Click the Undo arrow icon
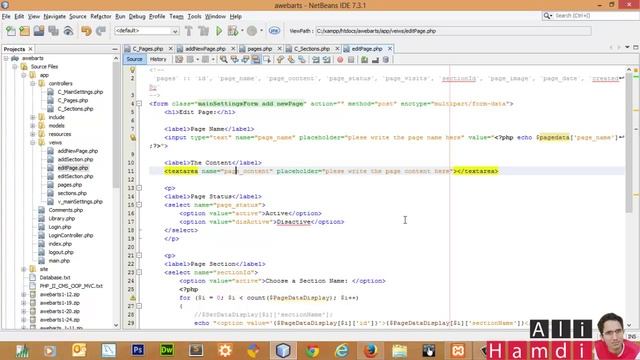 [x=86, y=31]
